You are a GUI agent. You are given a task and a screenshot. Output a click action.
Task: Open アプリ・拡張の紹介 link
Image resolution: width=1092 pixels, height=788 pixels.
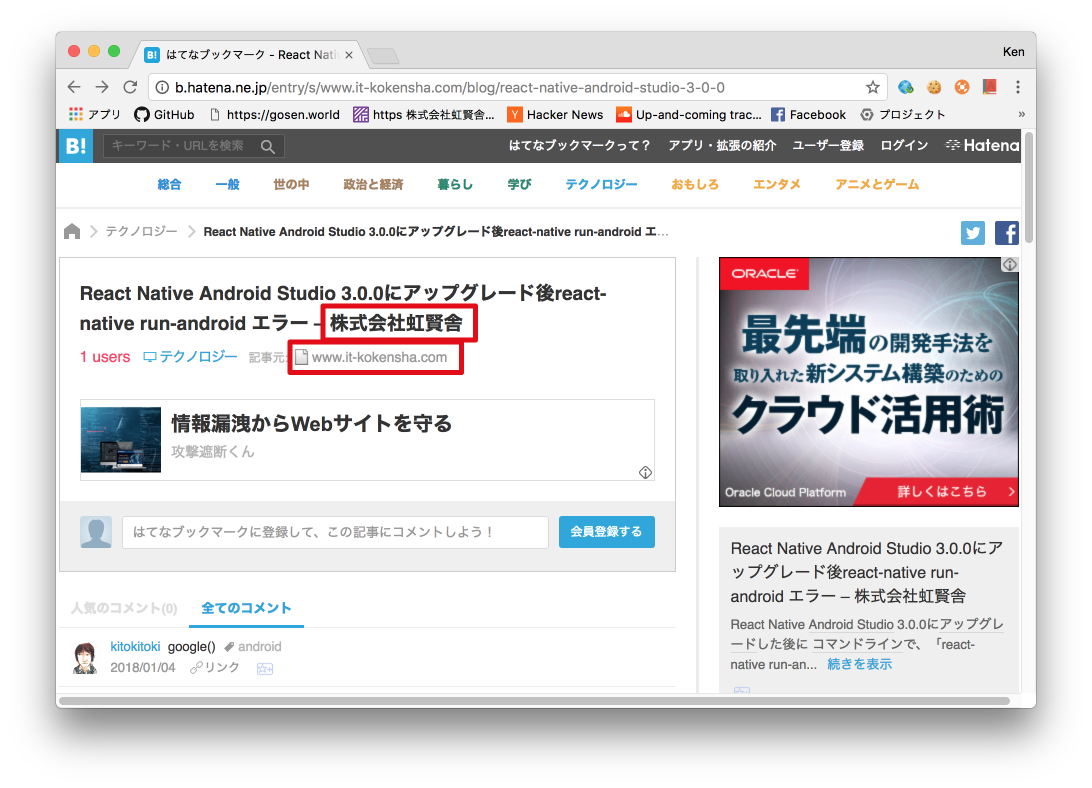tap(722, 145)
